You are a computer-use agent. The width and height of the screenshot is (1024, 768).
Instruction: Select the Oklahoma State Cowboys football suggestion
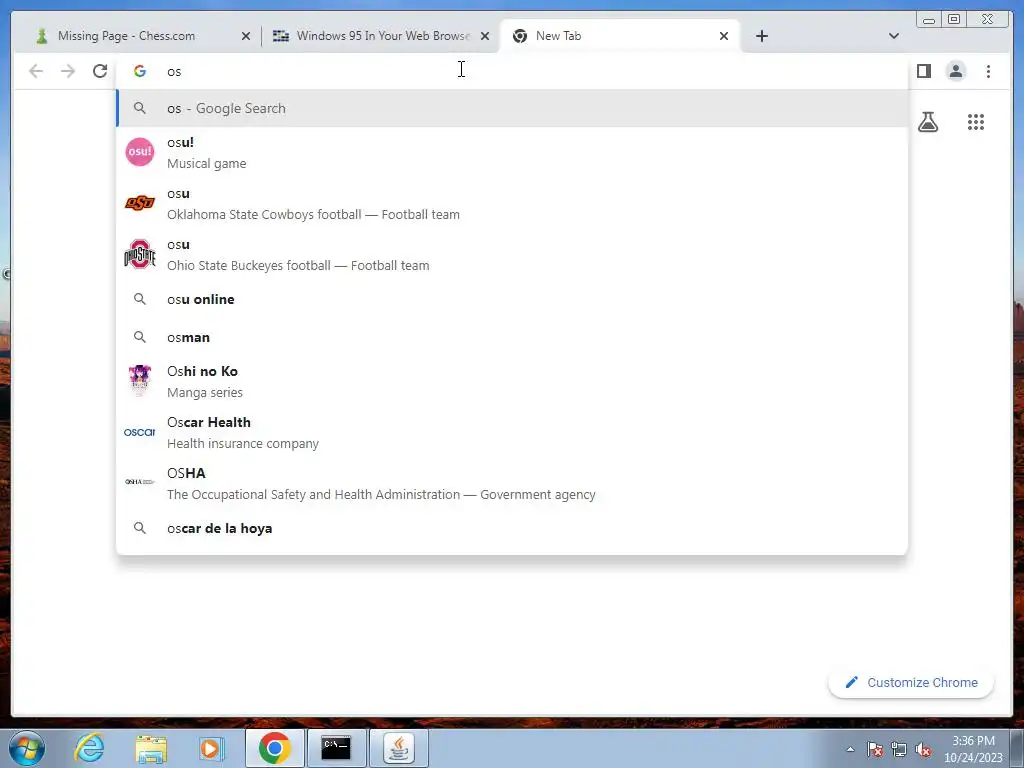pos(511,204)
